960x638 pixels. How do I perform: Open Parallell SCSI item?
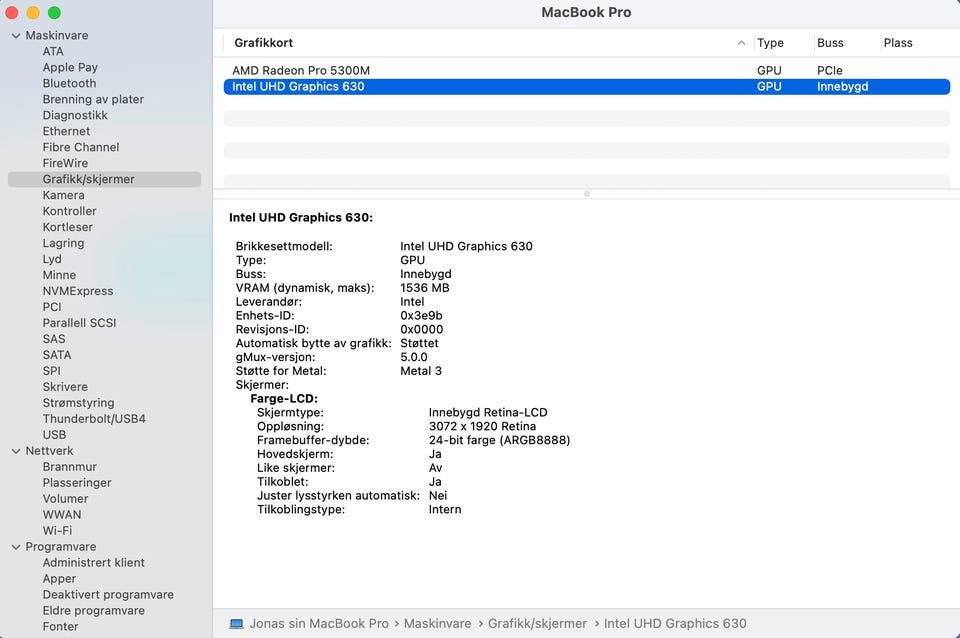[79, 323]
